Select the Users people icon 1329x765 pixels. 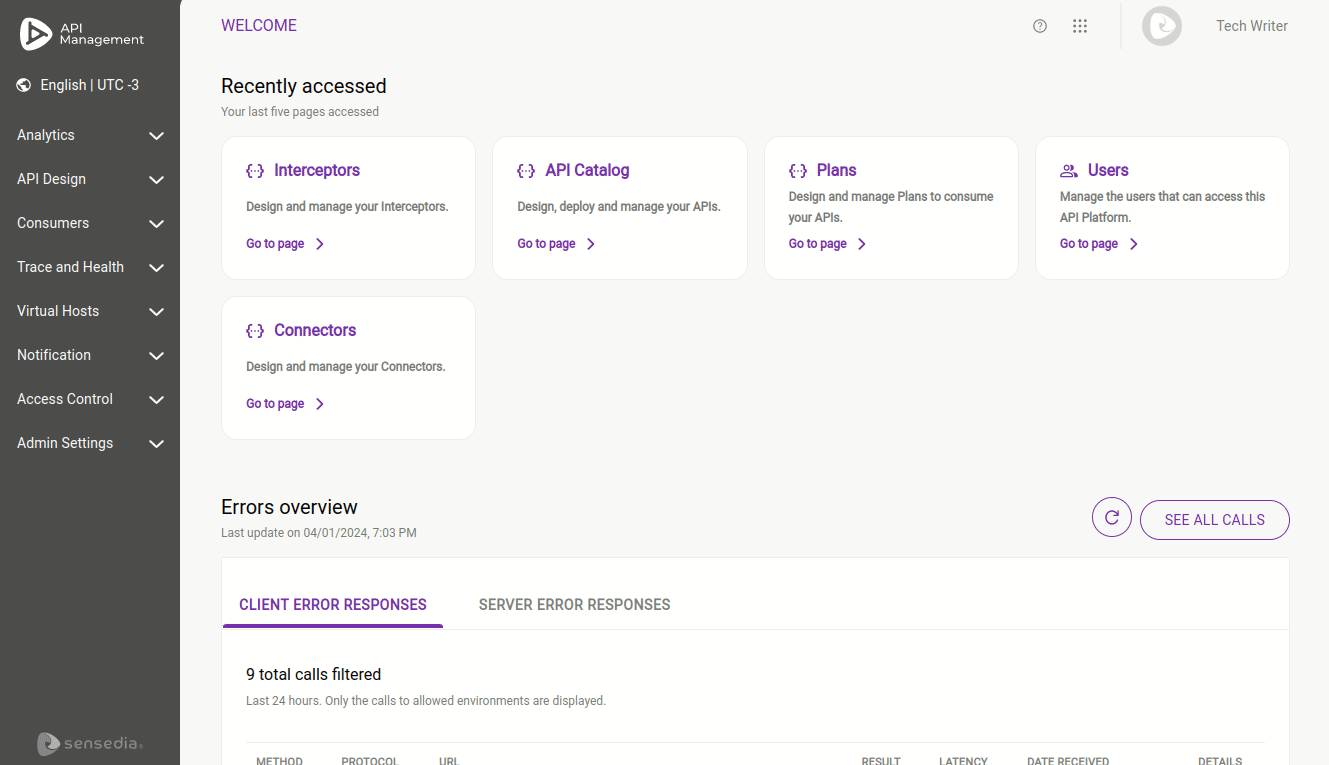pyautogui.click(x=1068, y=170)
